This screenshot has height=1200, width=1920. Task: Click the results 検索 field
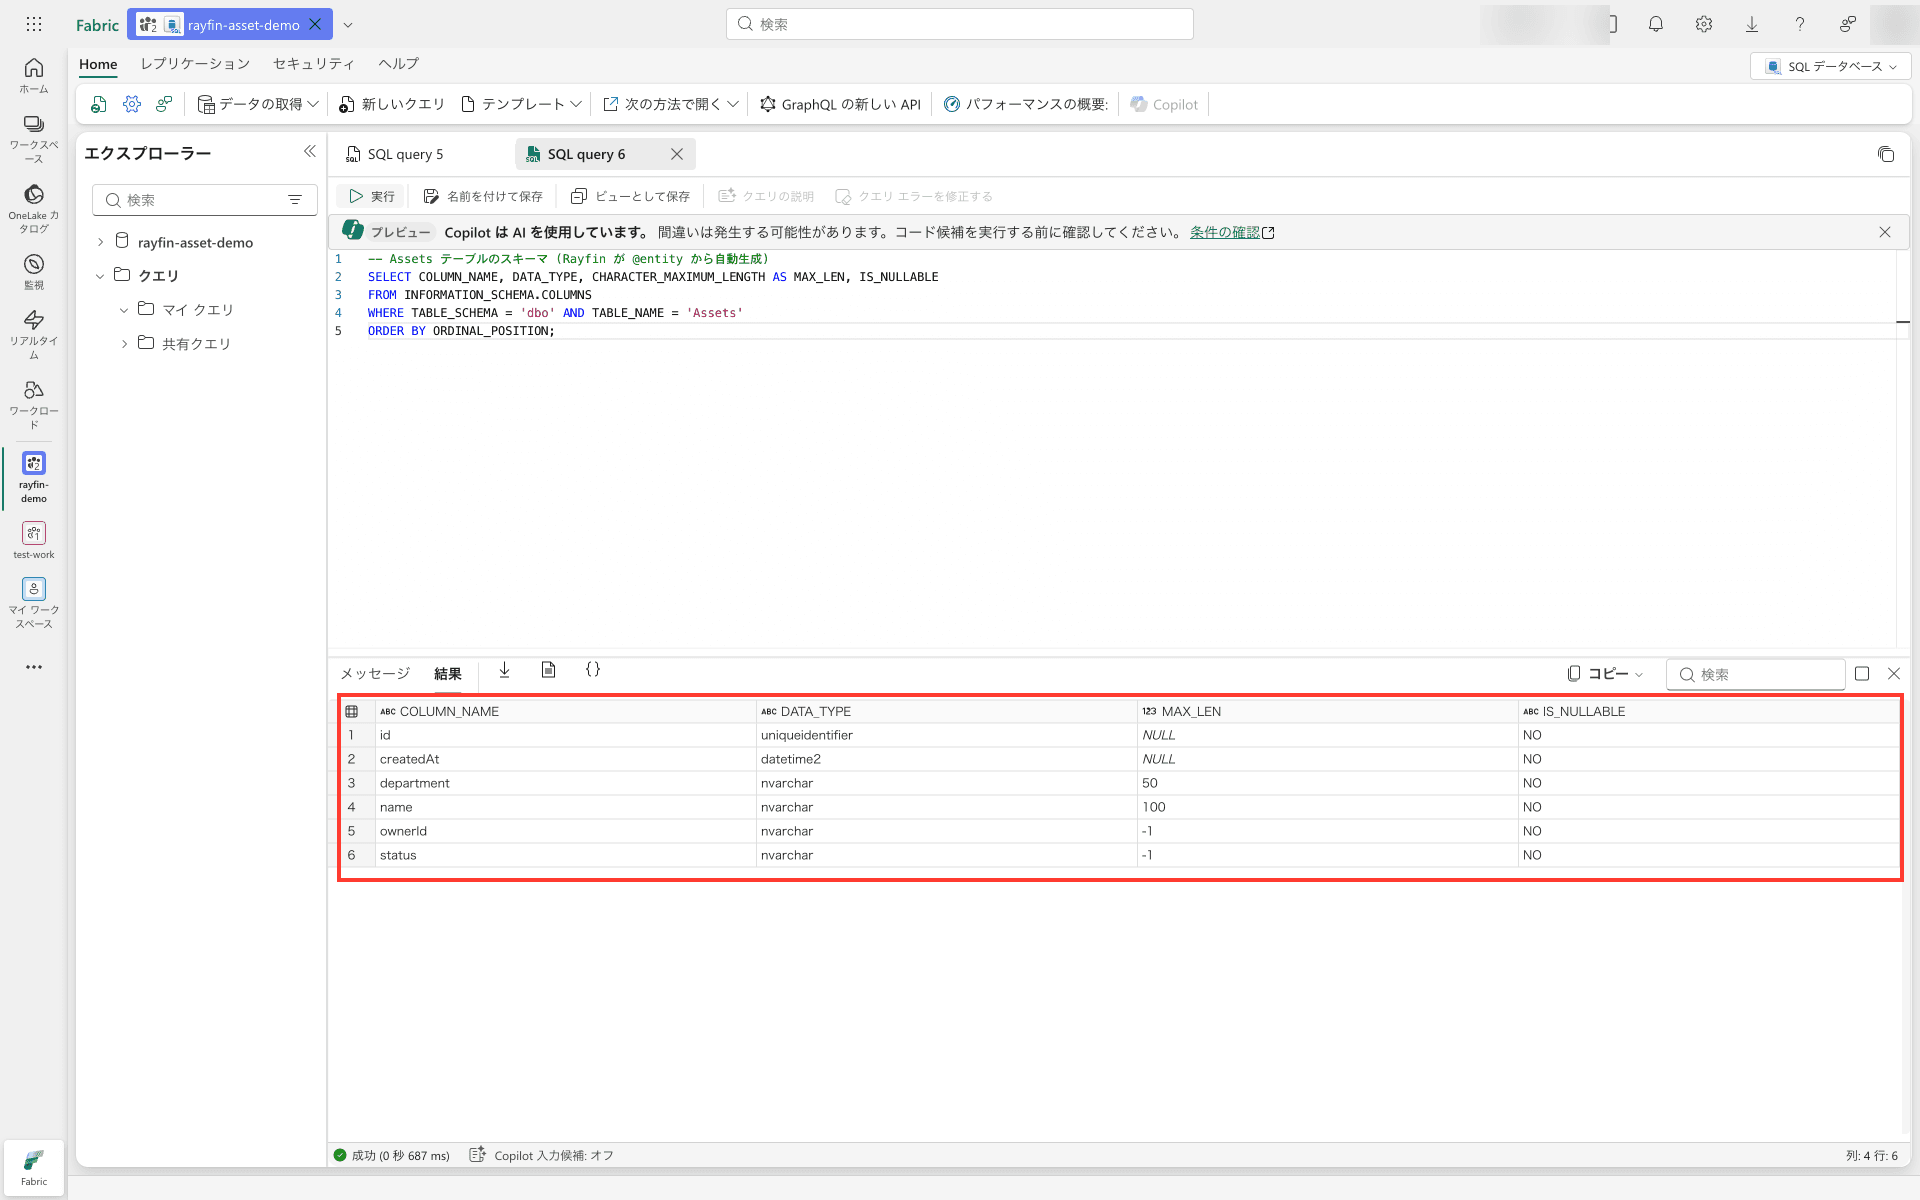point(1756,674)
